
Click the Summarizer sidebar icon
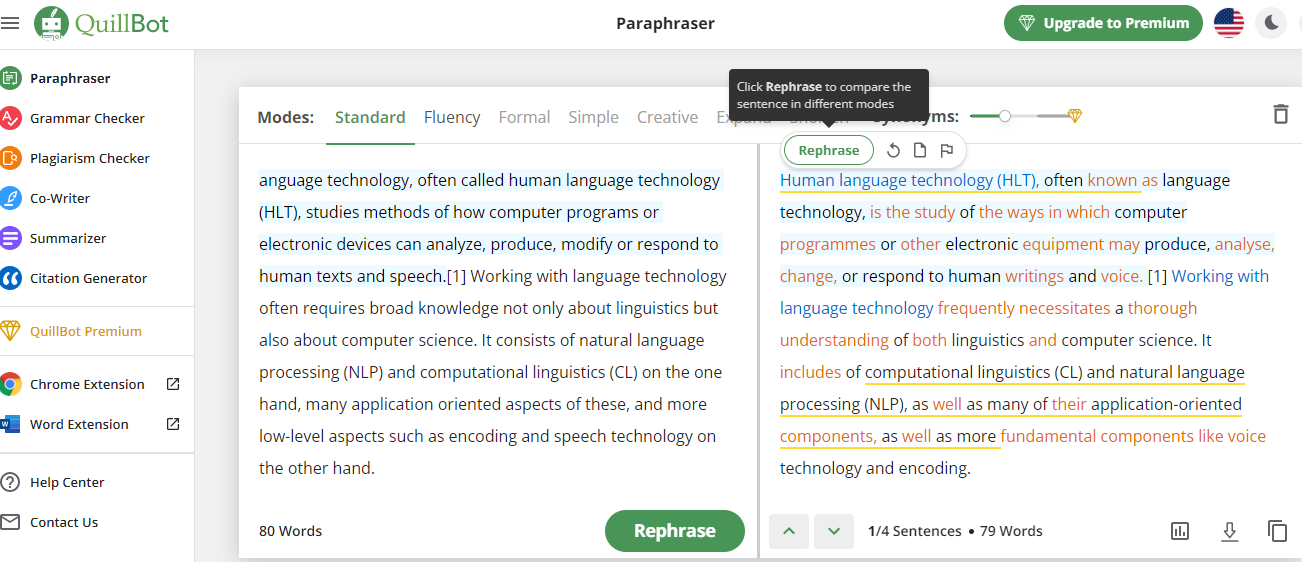(x=11, y=238)
